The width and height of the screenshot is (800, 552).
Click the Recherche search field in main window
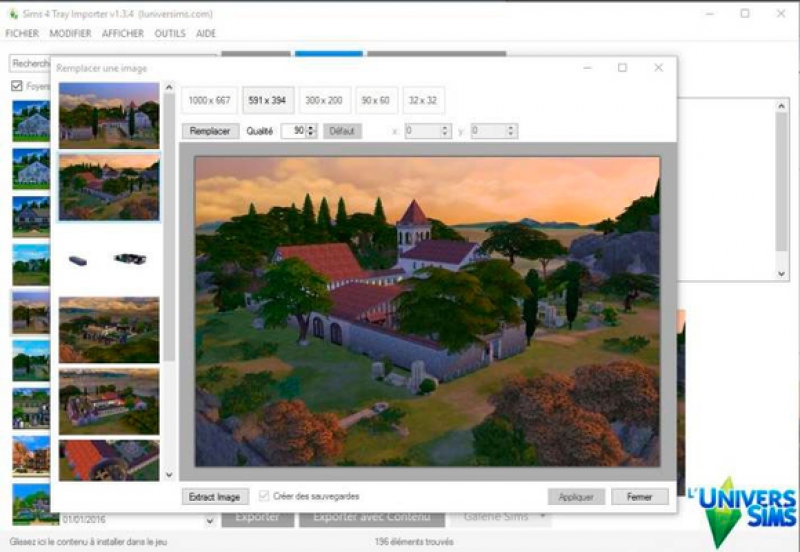point(31,64)
